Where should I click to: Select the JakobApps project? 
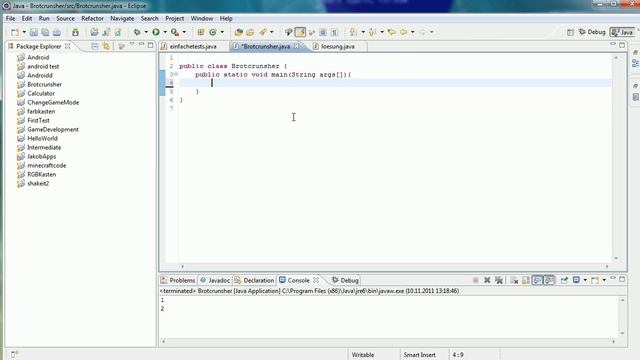click(41, 156)
